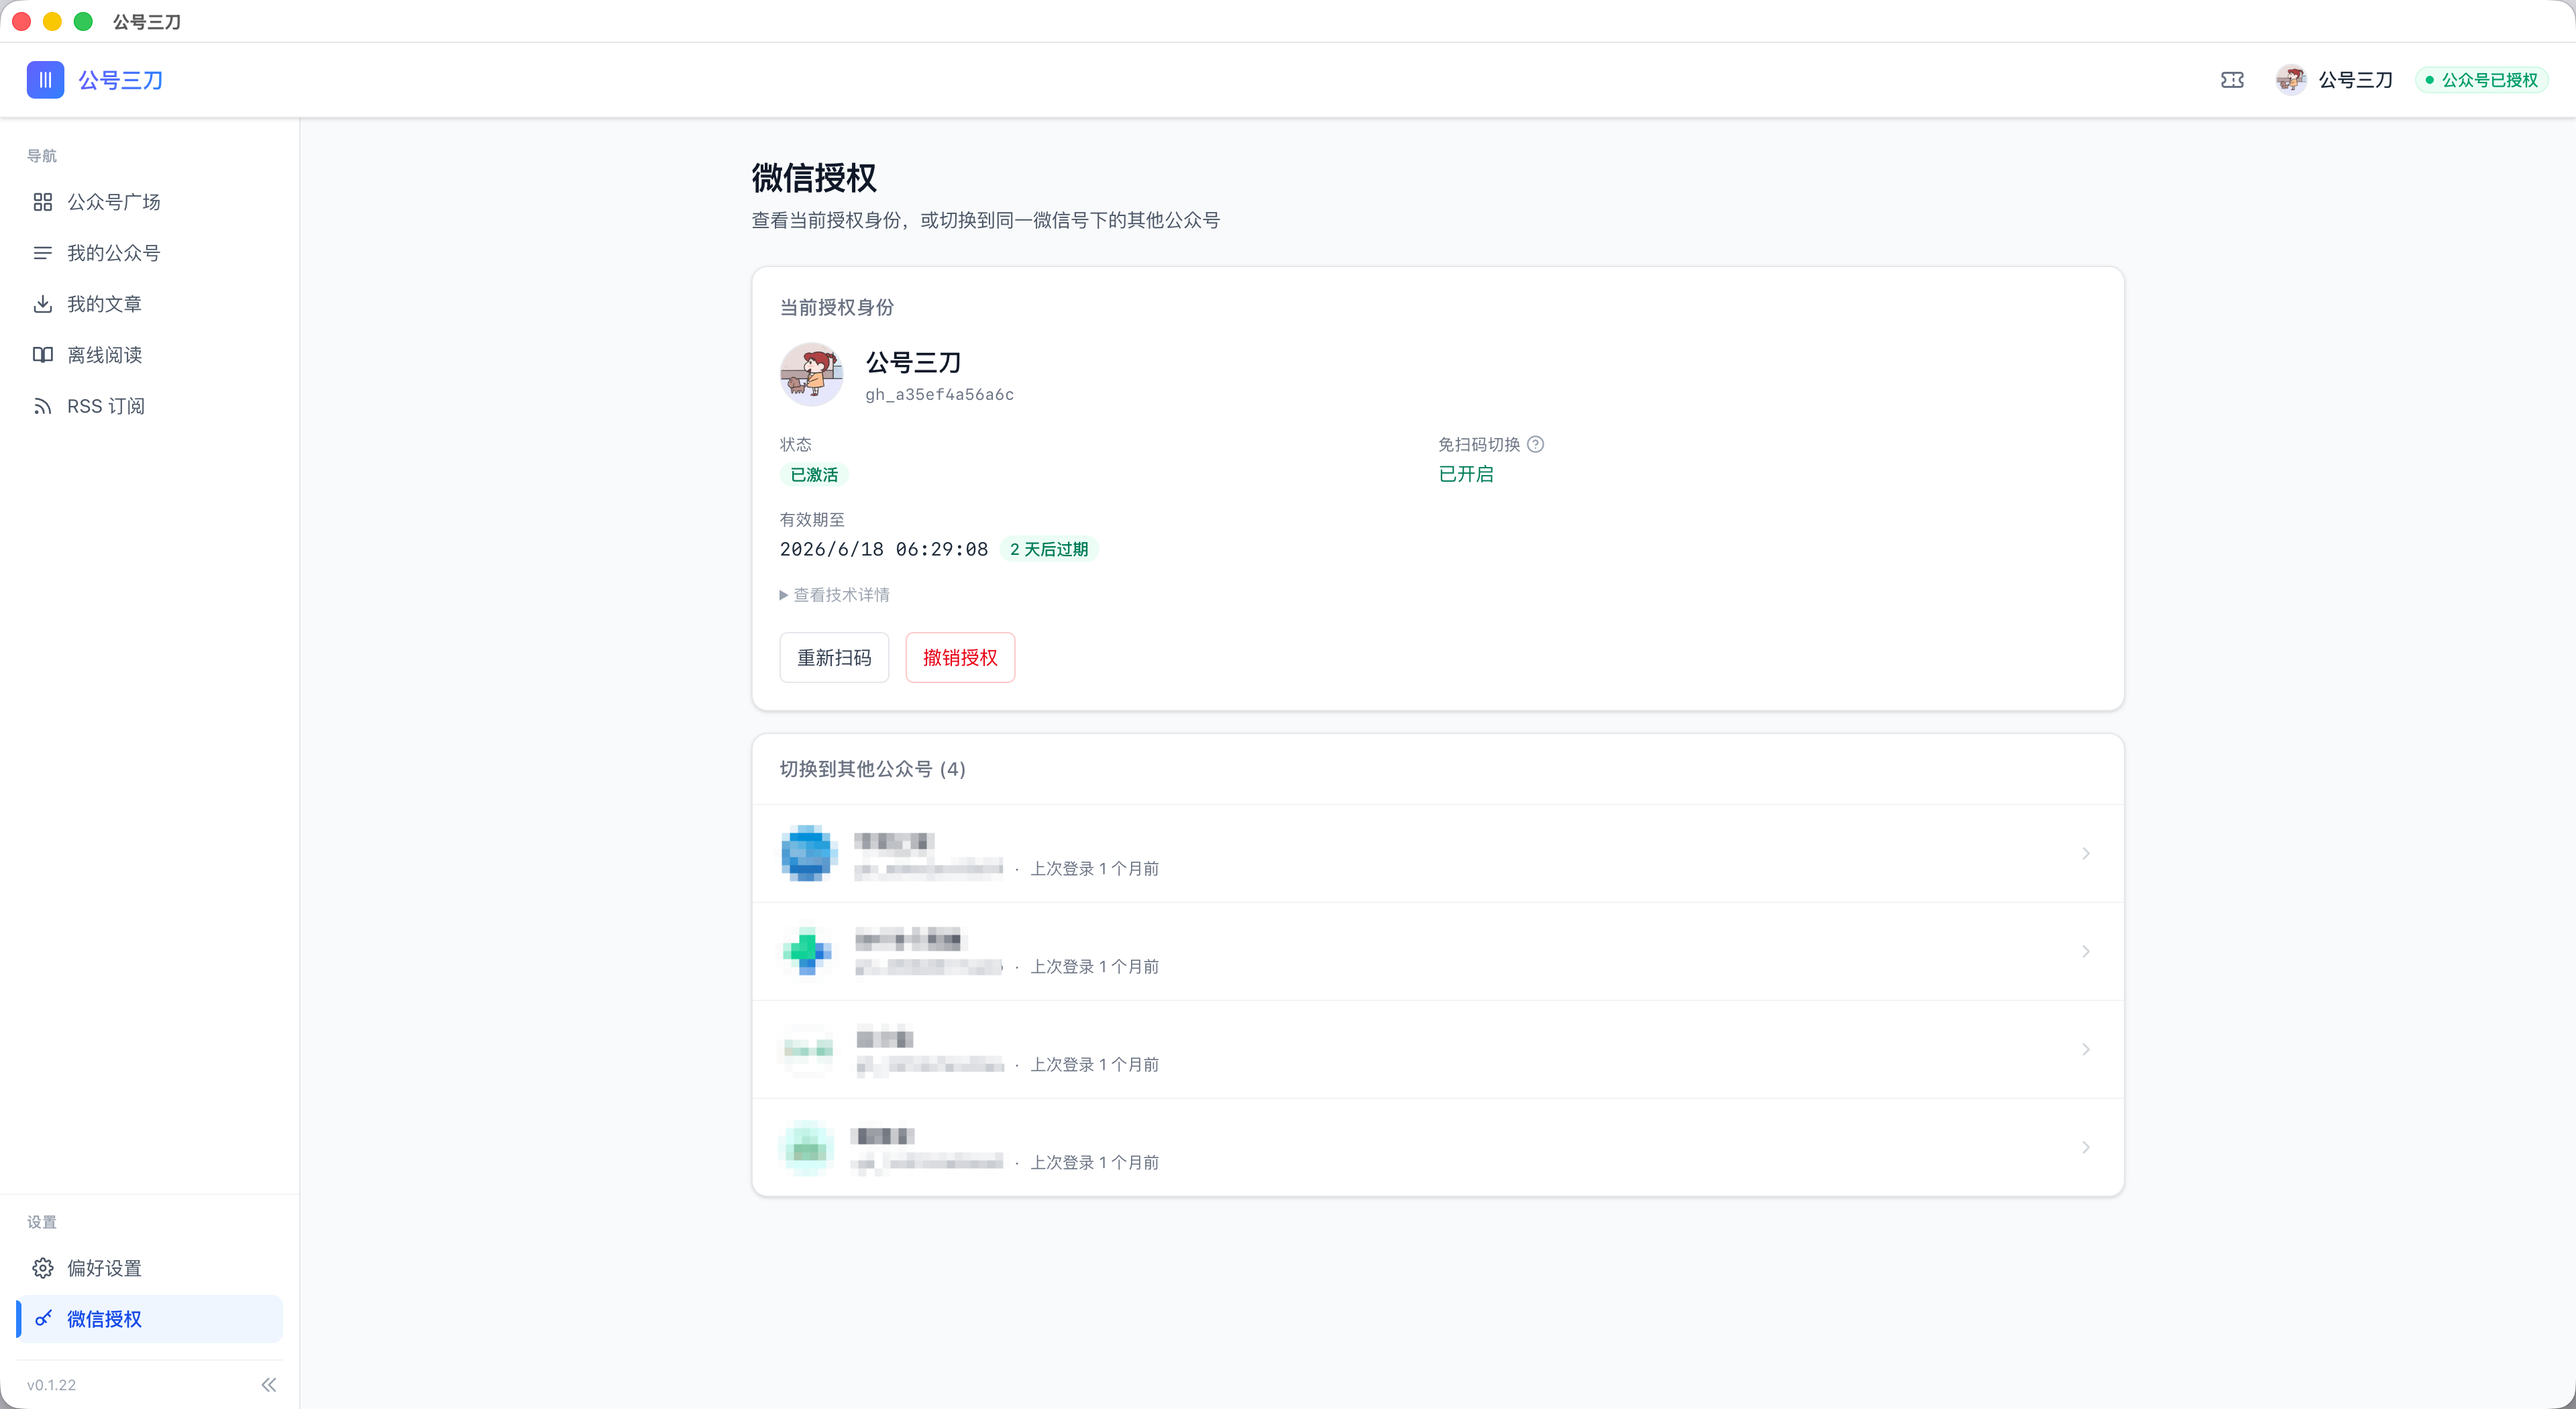Click chevron of the fourth switchable account row

point(2086,1147)
